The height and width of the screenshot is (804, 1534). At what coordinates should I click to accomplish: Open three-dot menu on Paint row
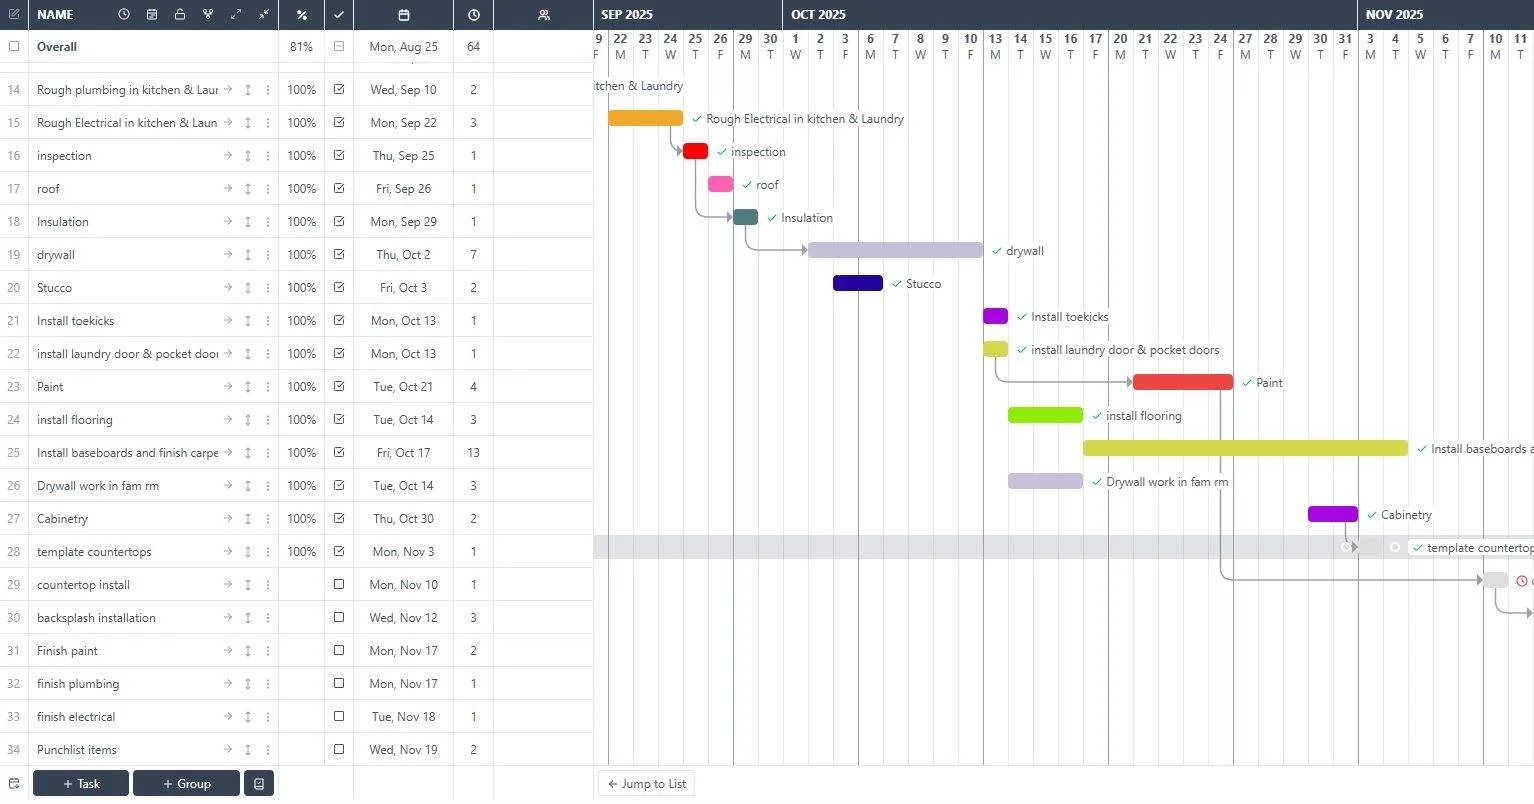(x=268, y=386)
